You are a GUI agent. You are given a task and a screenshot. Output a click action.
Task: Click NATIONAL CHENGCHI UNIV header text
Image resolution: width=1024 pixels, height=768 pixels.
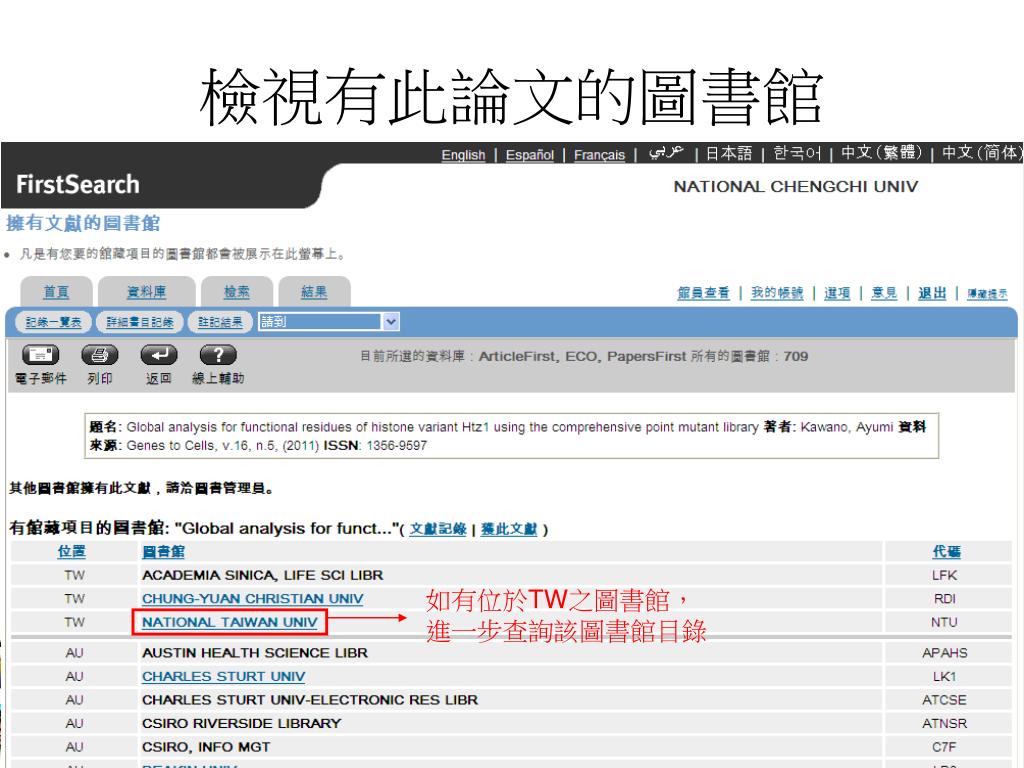(795, 187)
